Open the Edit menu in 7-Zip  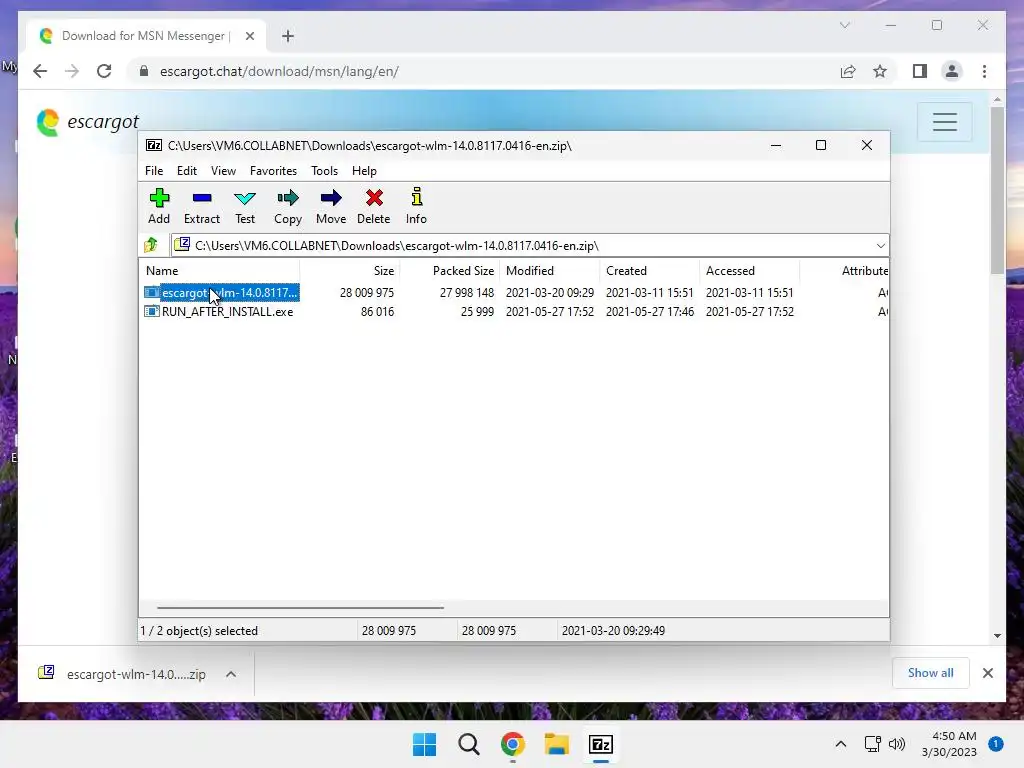pos(187,170)
